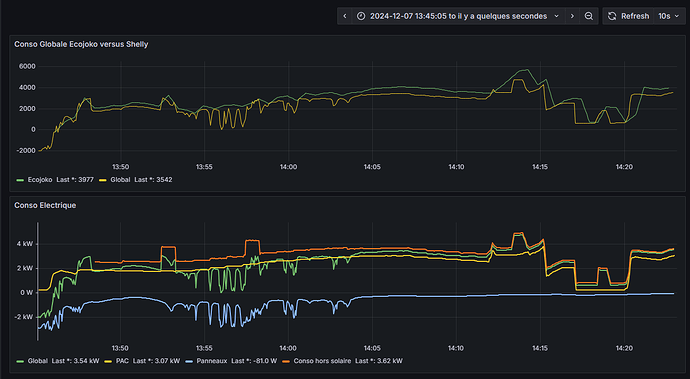Click the clock icon in time picker

361,16
